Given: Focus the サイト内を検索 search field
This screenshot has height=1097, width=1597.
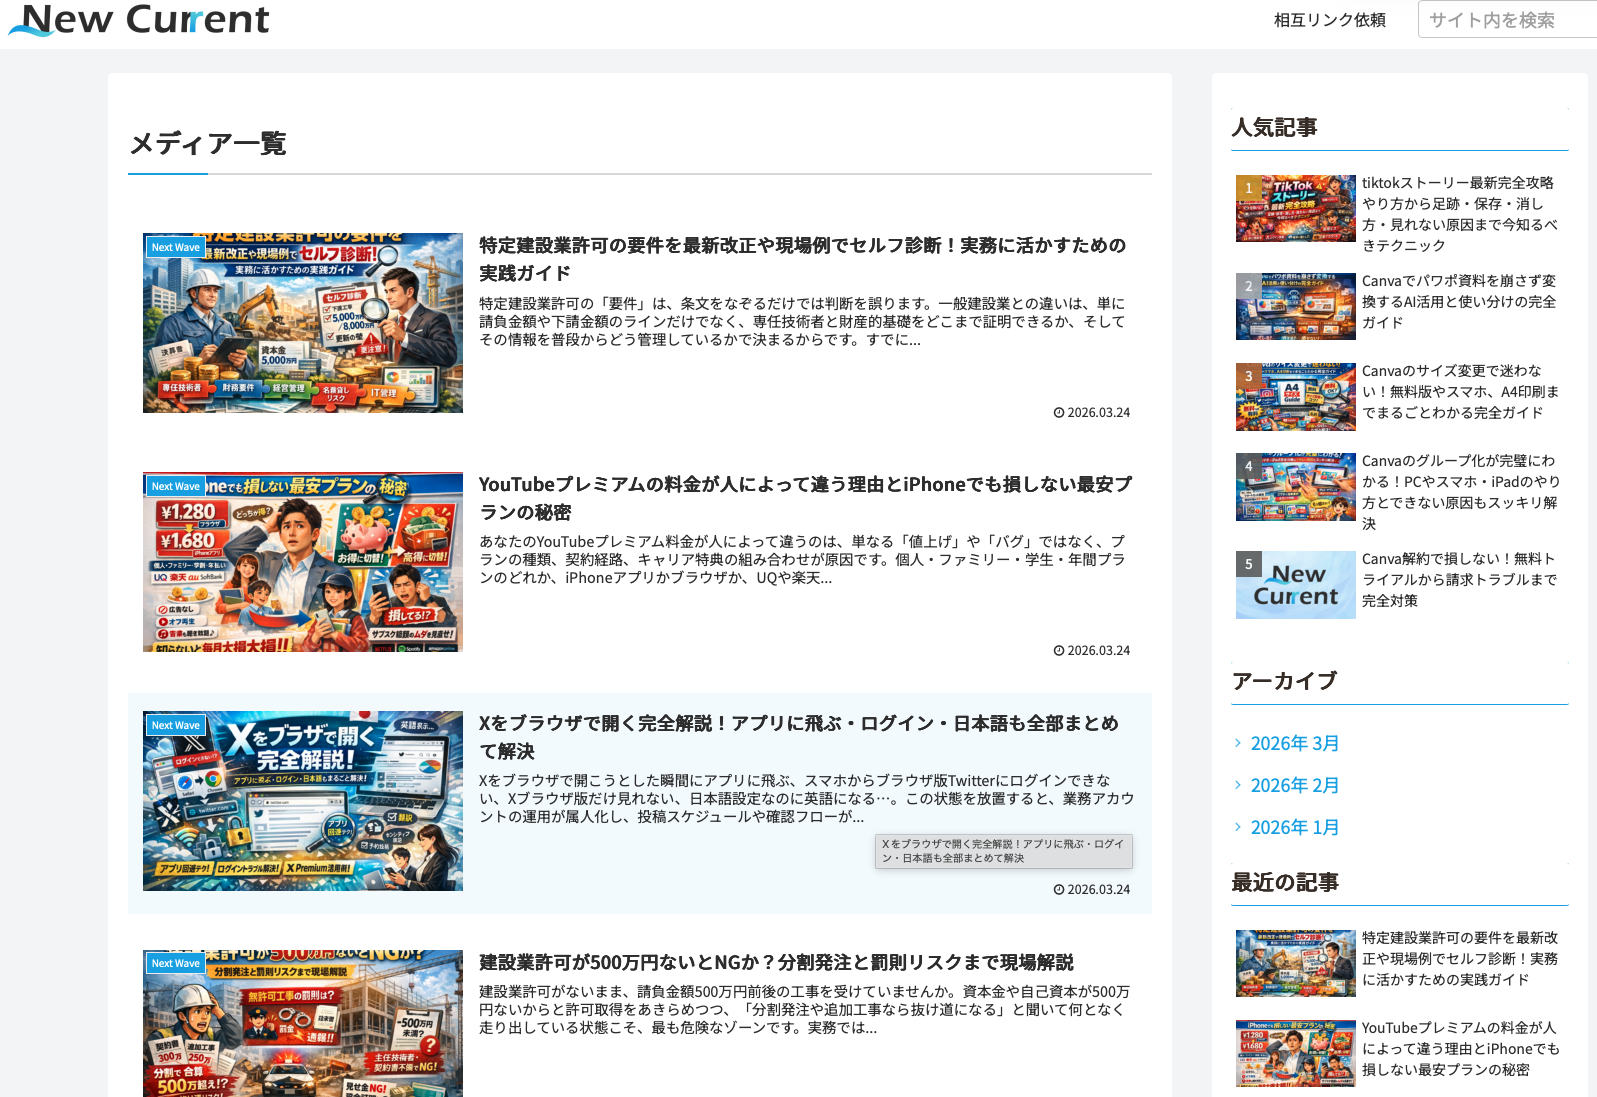Looking at the screenshot, I should (1507, 20).
